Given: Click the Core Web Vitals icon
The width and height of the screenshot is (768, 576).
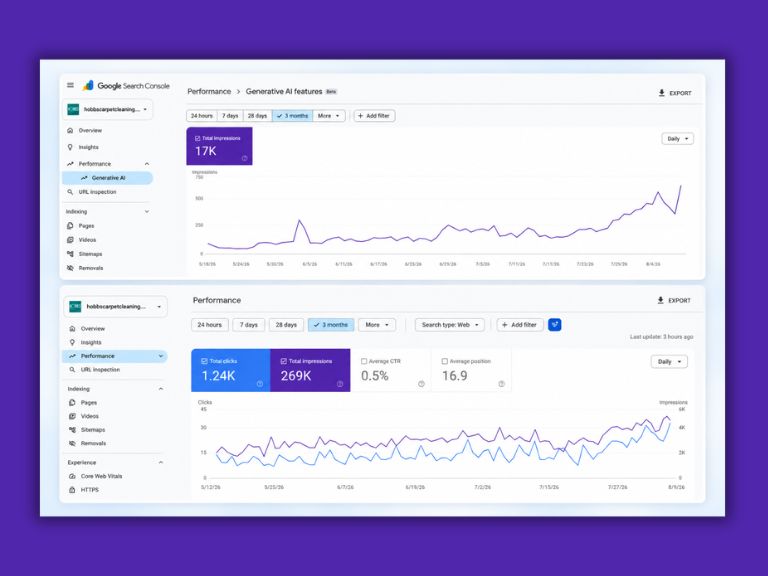Looking at the screenshot, I should (72, 476).
